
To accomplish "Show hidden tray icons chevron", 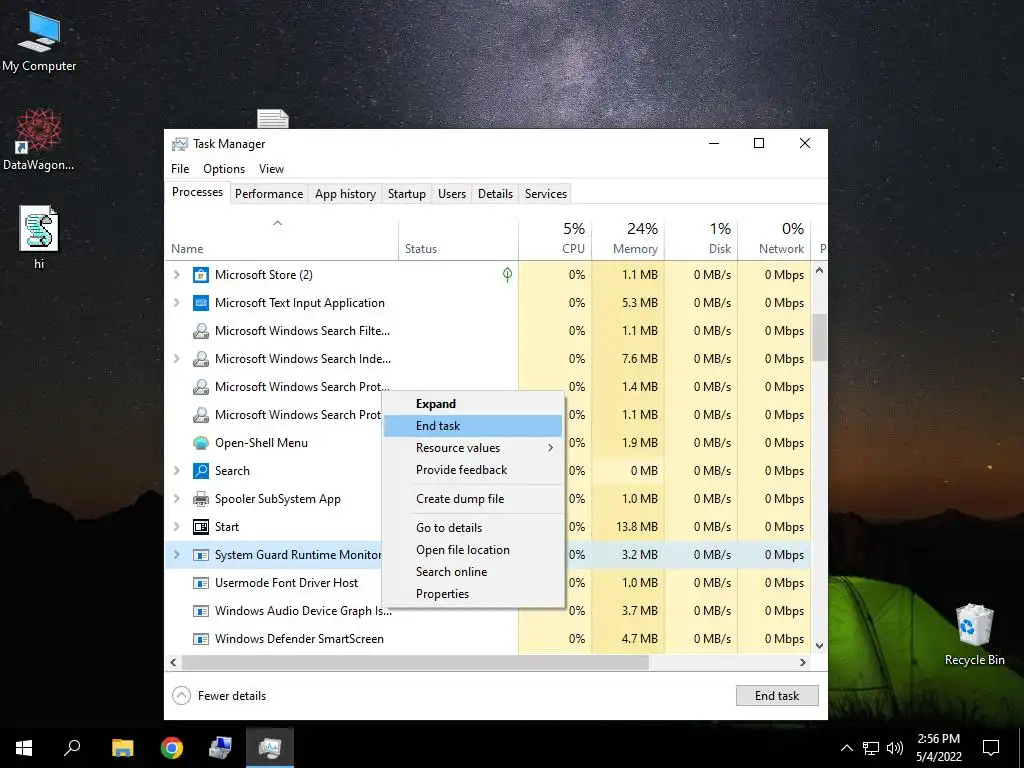I will (x=846, y=748).
